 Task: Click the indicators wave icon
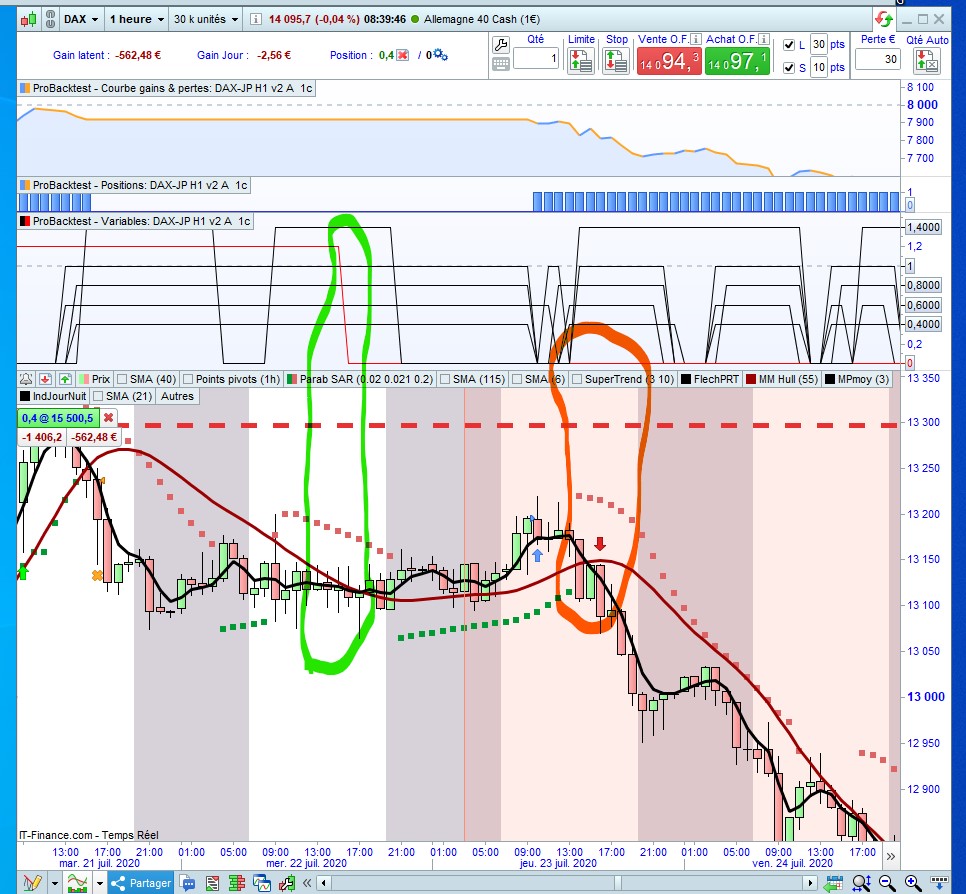click(x=78, y=883)
